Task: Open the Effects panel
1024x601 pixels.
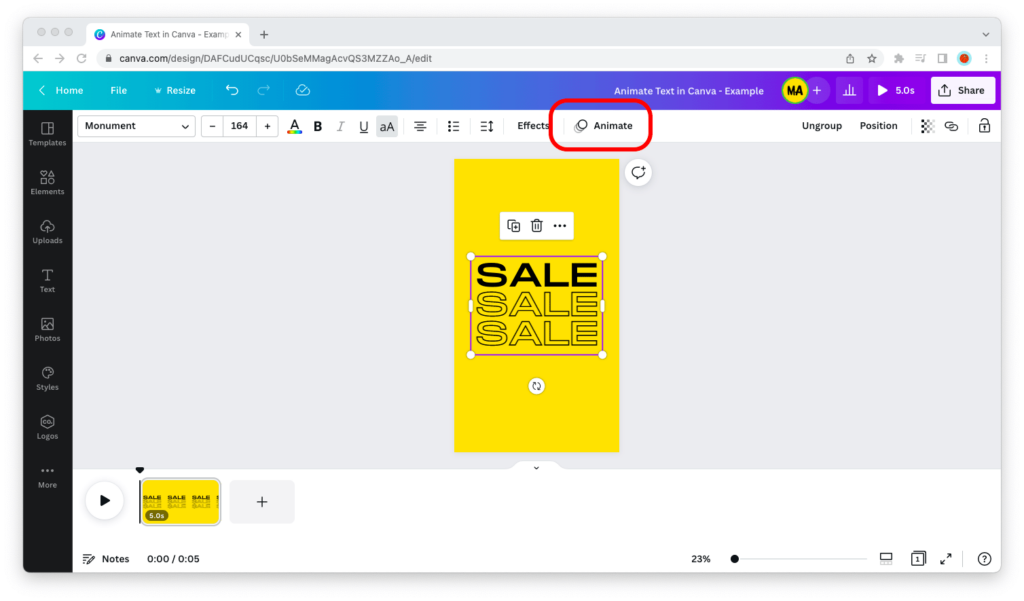Action: coord(533,125)
